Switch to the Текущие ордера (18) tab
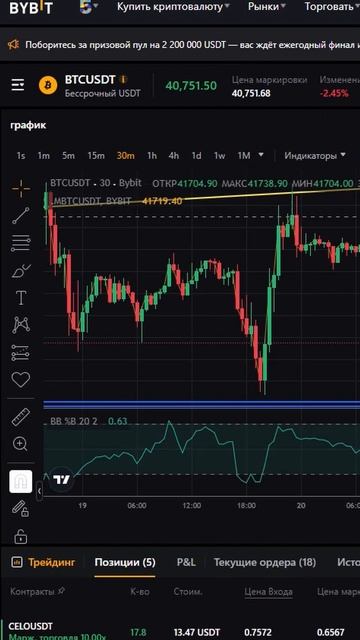 (265, 562)
